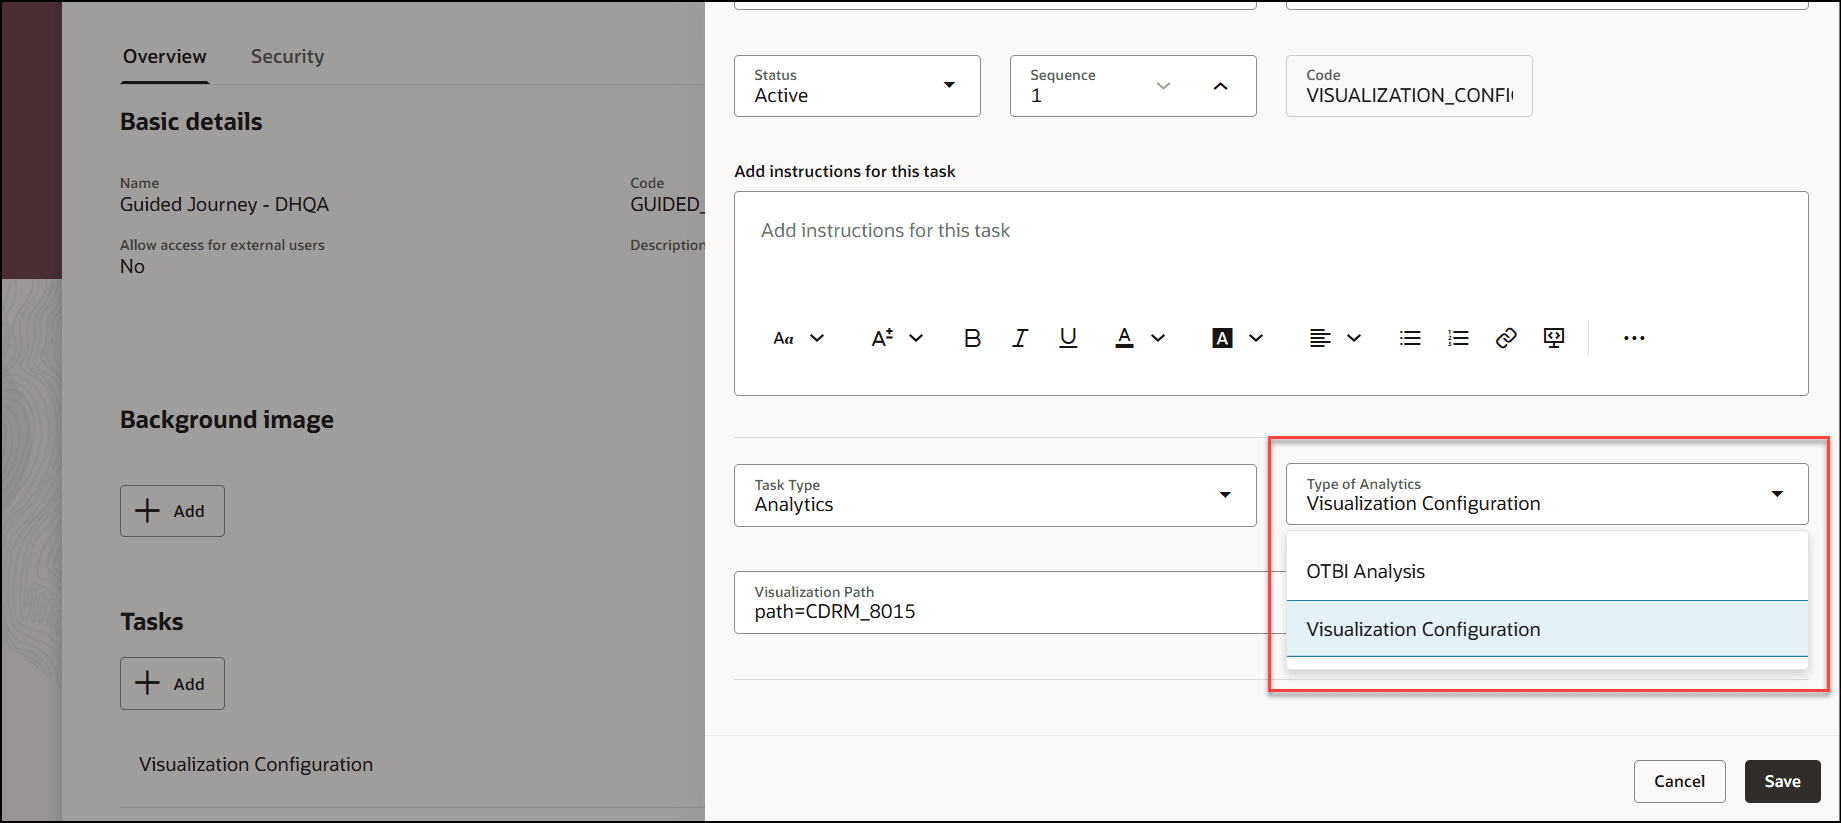
Task: Open the Status dropdown showing Active
Action: point(857,86)
